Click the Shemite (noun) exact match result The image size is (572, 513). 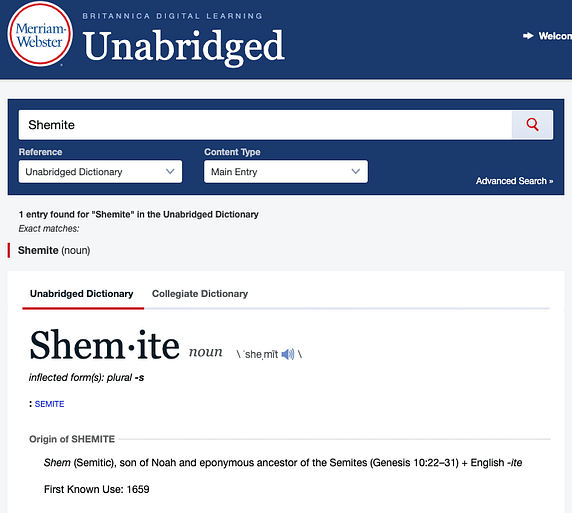[54, 250]
